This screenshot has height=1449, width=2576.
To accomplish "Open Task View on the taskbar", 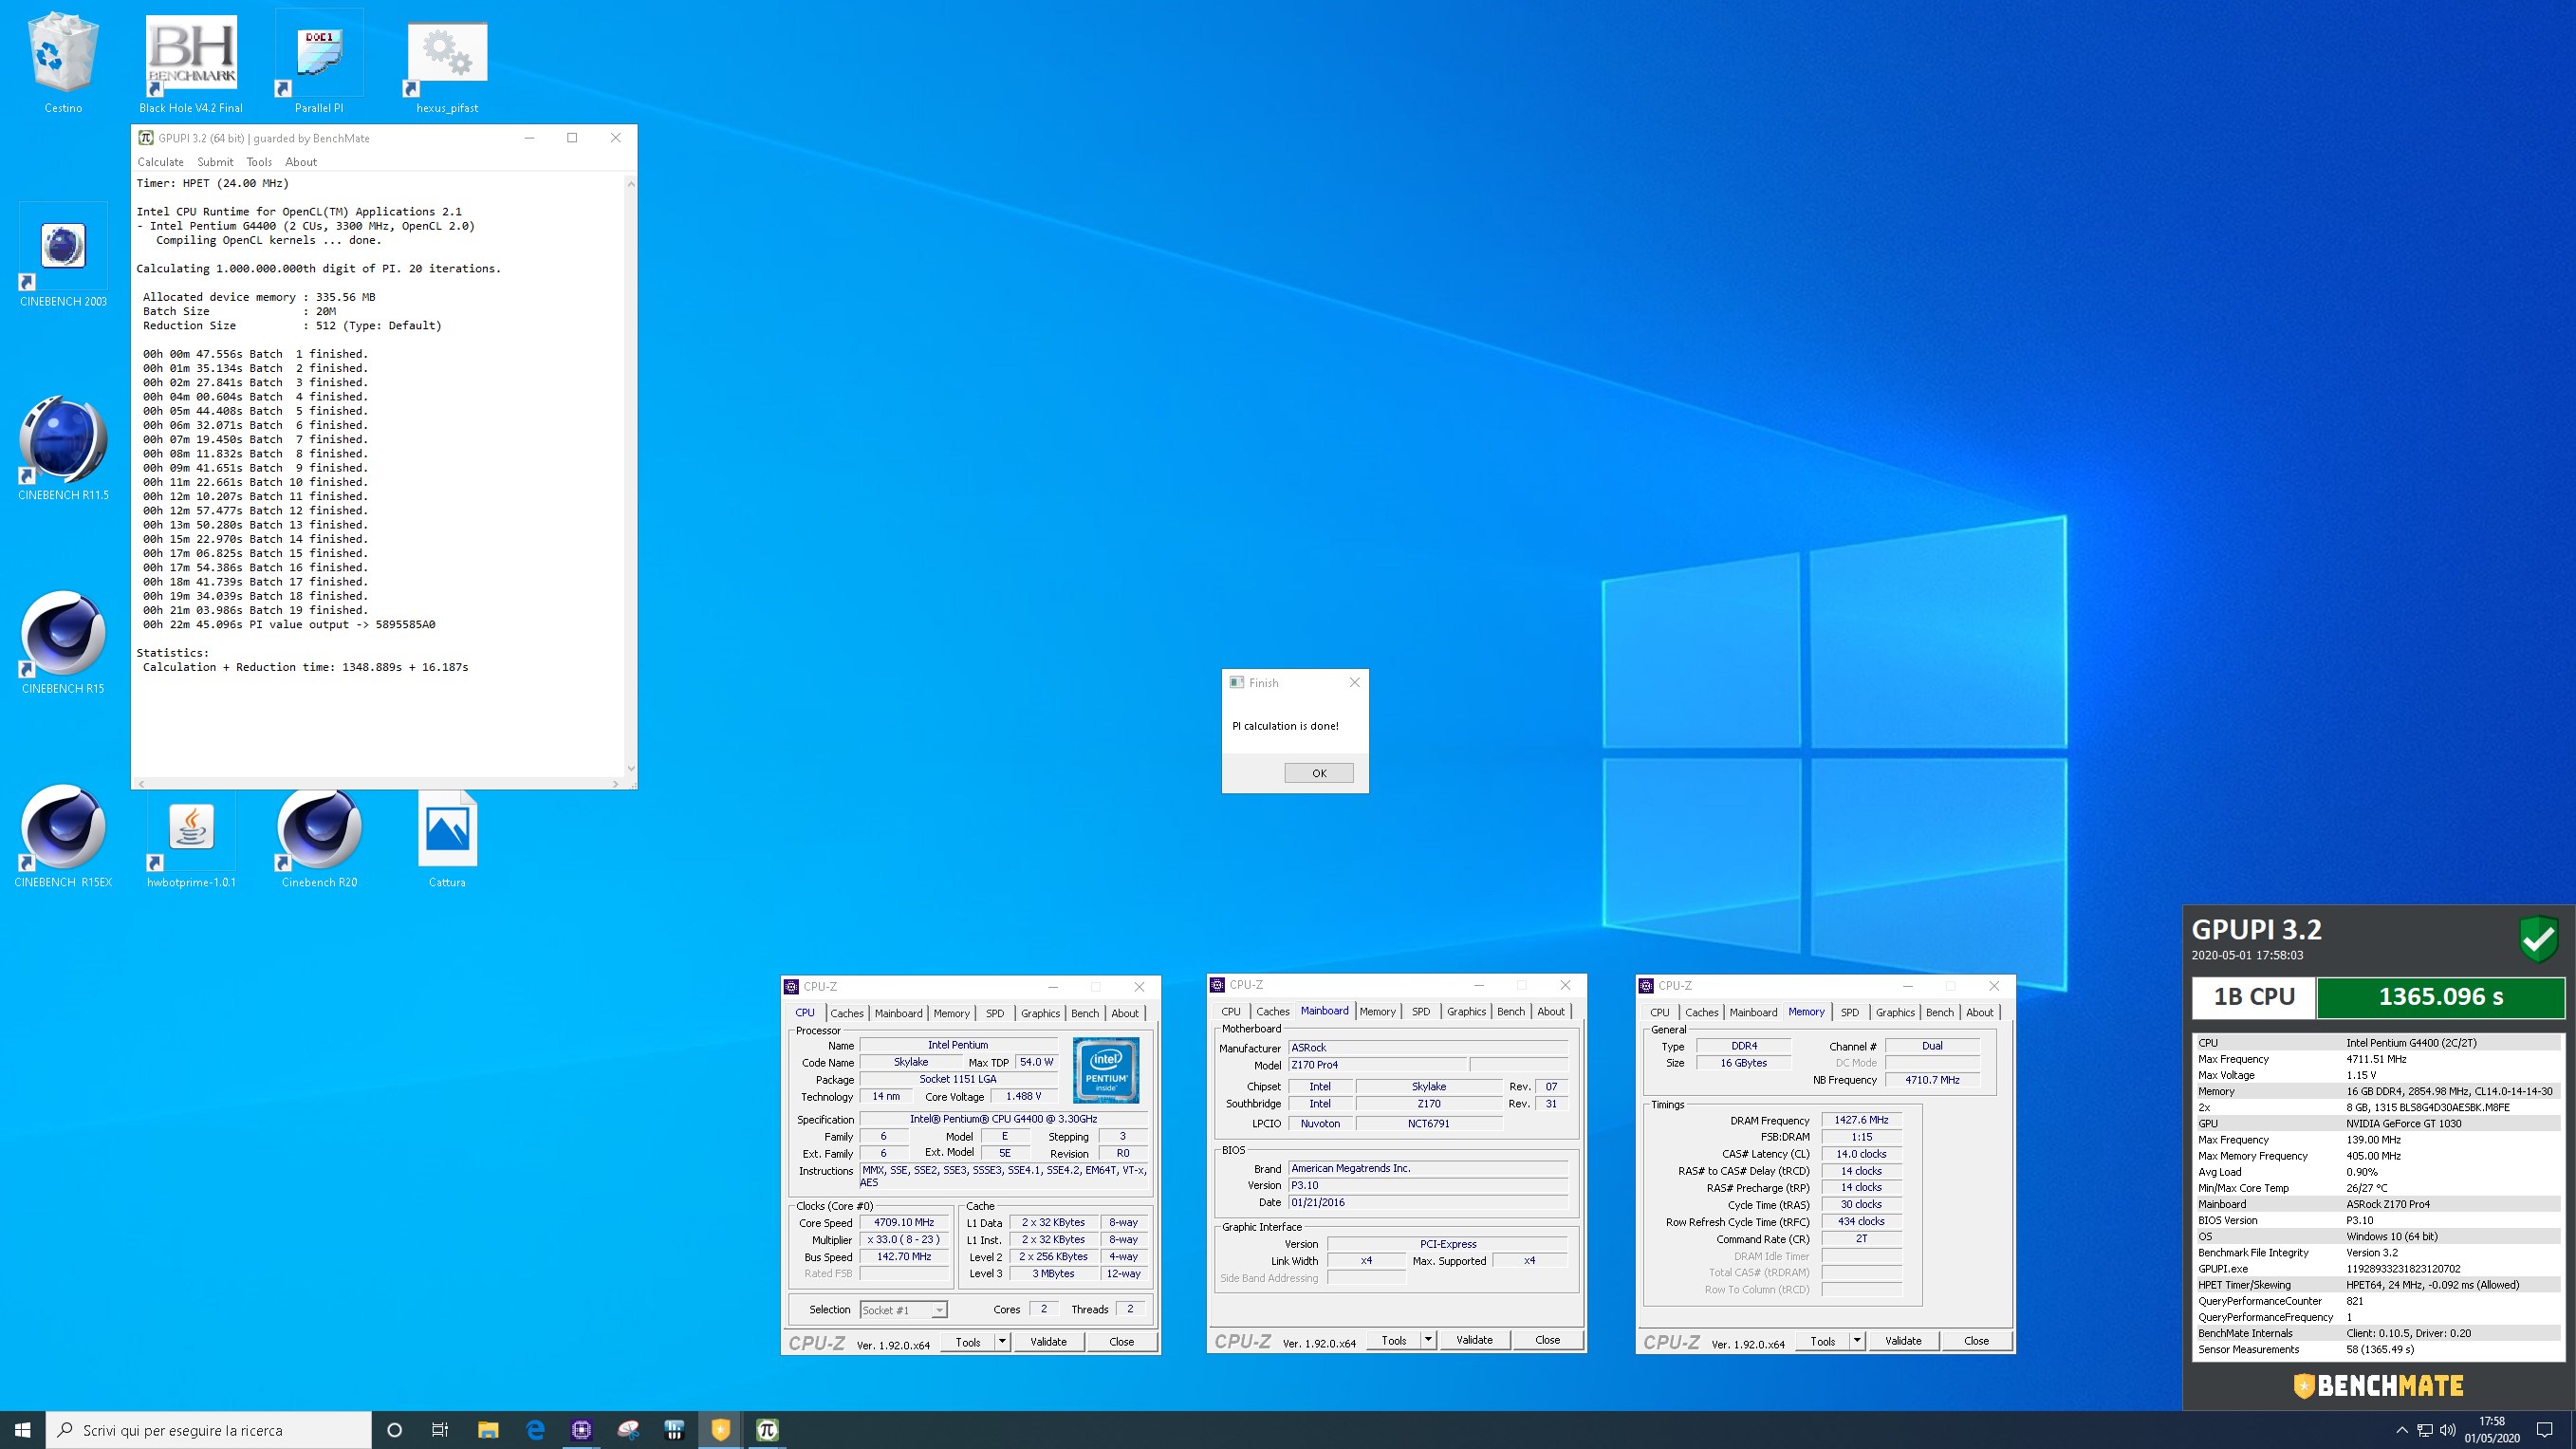I will coord(440,1430).
